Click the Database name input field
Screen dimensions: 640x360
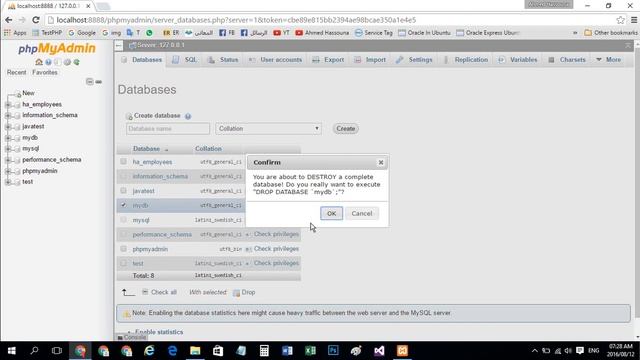coord(168,129)
